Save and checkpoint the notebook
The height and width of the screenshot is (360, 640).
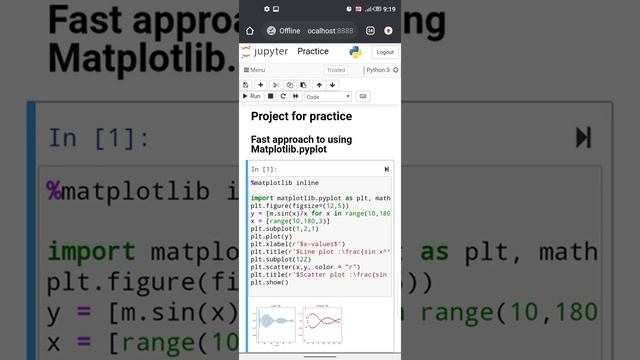246,85
